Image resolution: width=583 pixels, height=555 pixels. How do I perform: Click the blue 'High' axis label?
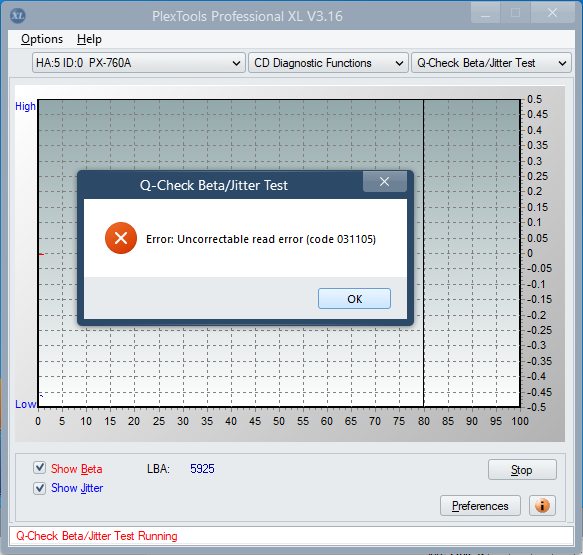coord(25,106)
